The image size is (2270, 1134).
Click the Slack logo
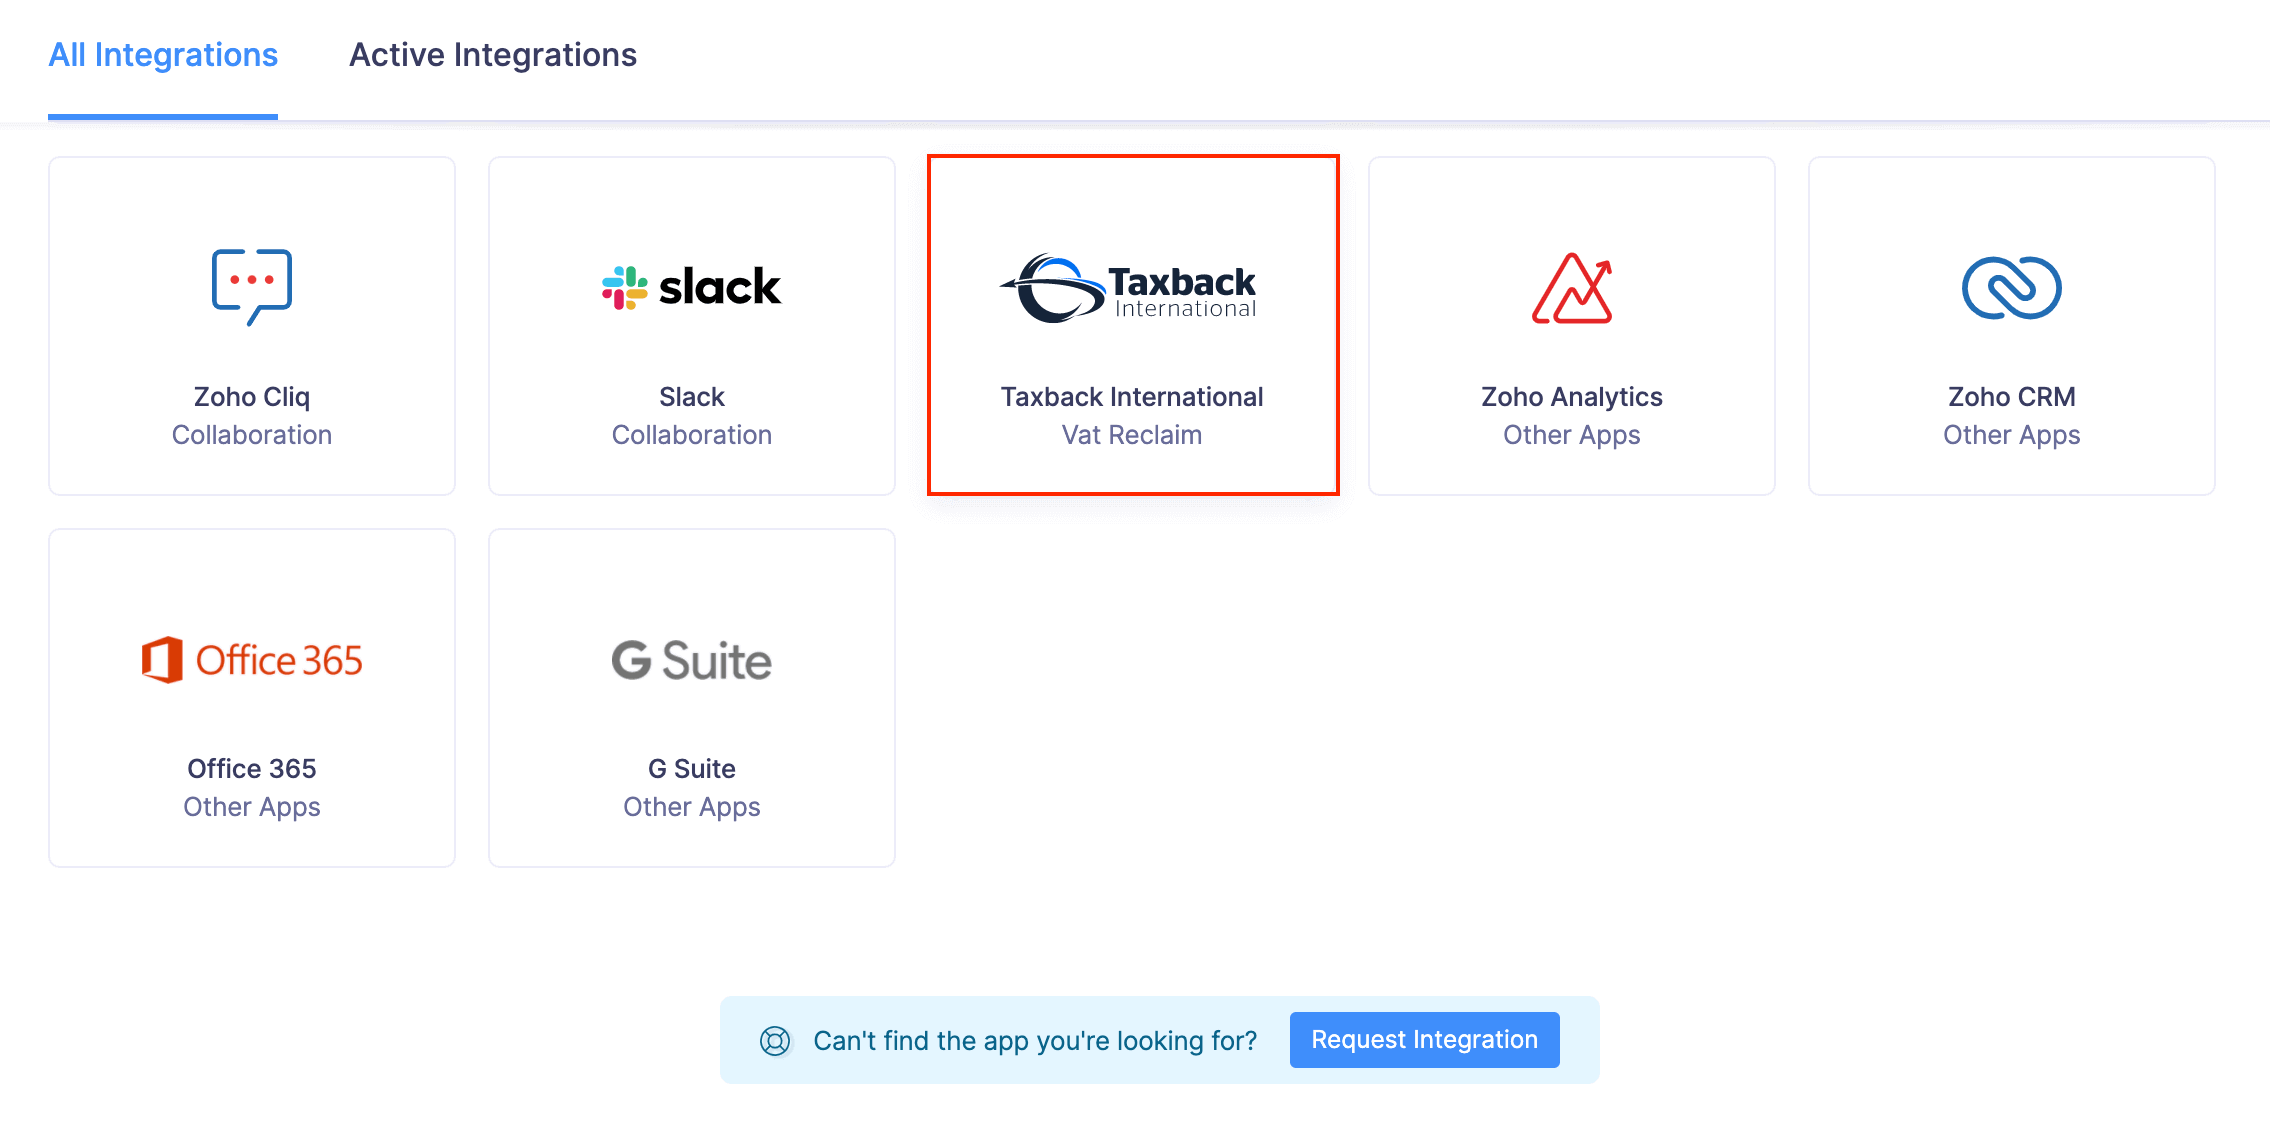click(692, 287)
